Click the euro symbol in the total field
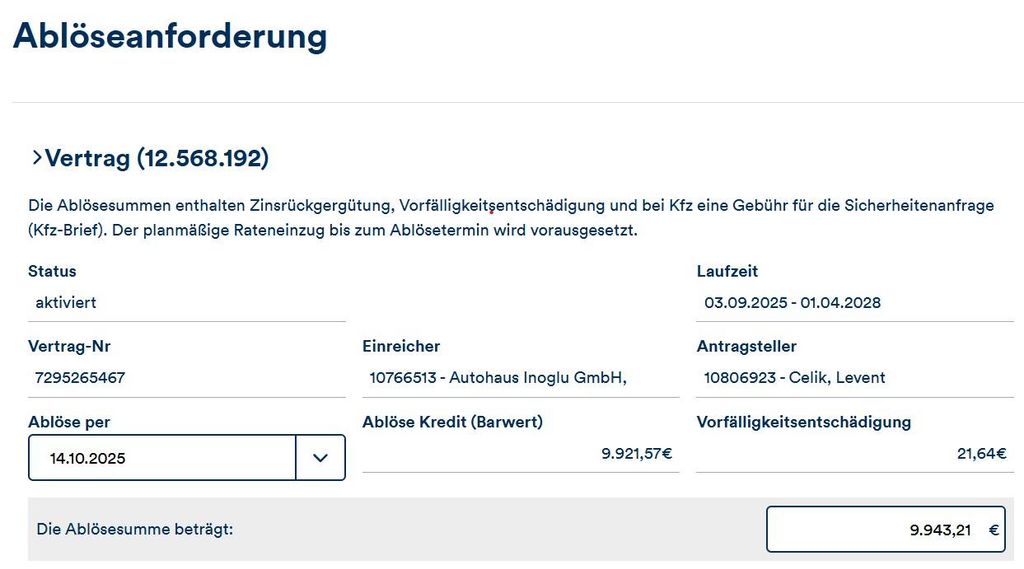Screen dimensions: 1024x569 (x=993, y=530)
